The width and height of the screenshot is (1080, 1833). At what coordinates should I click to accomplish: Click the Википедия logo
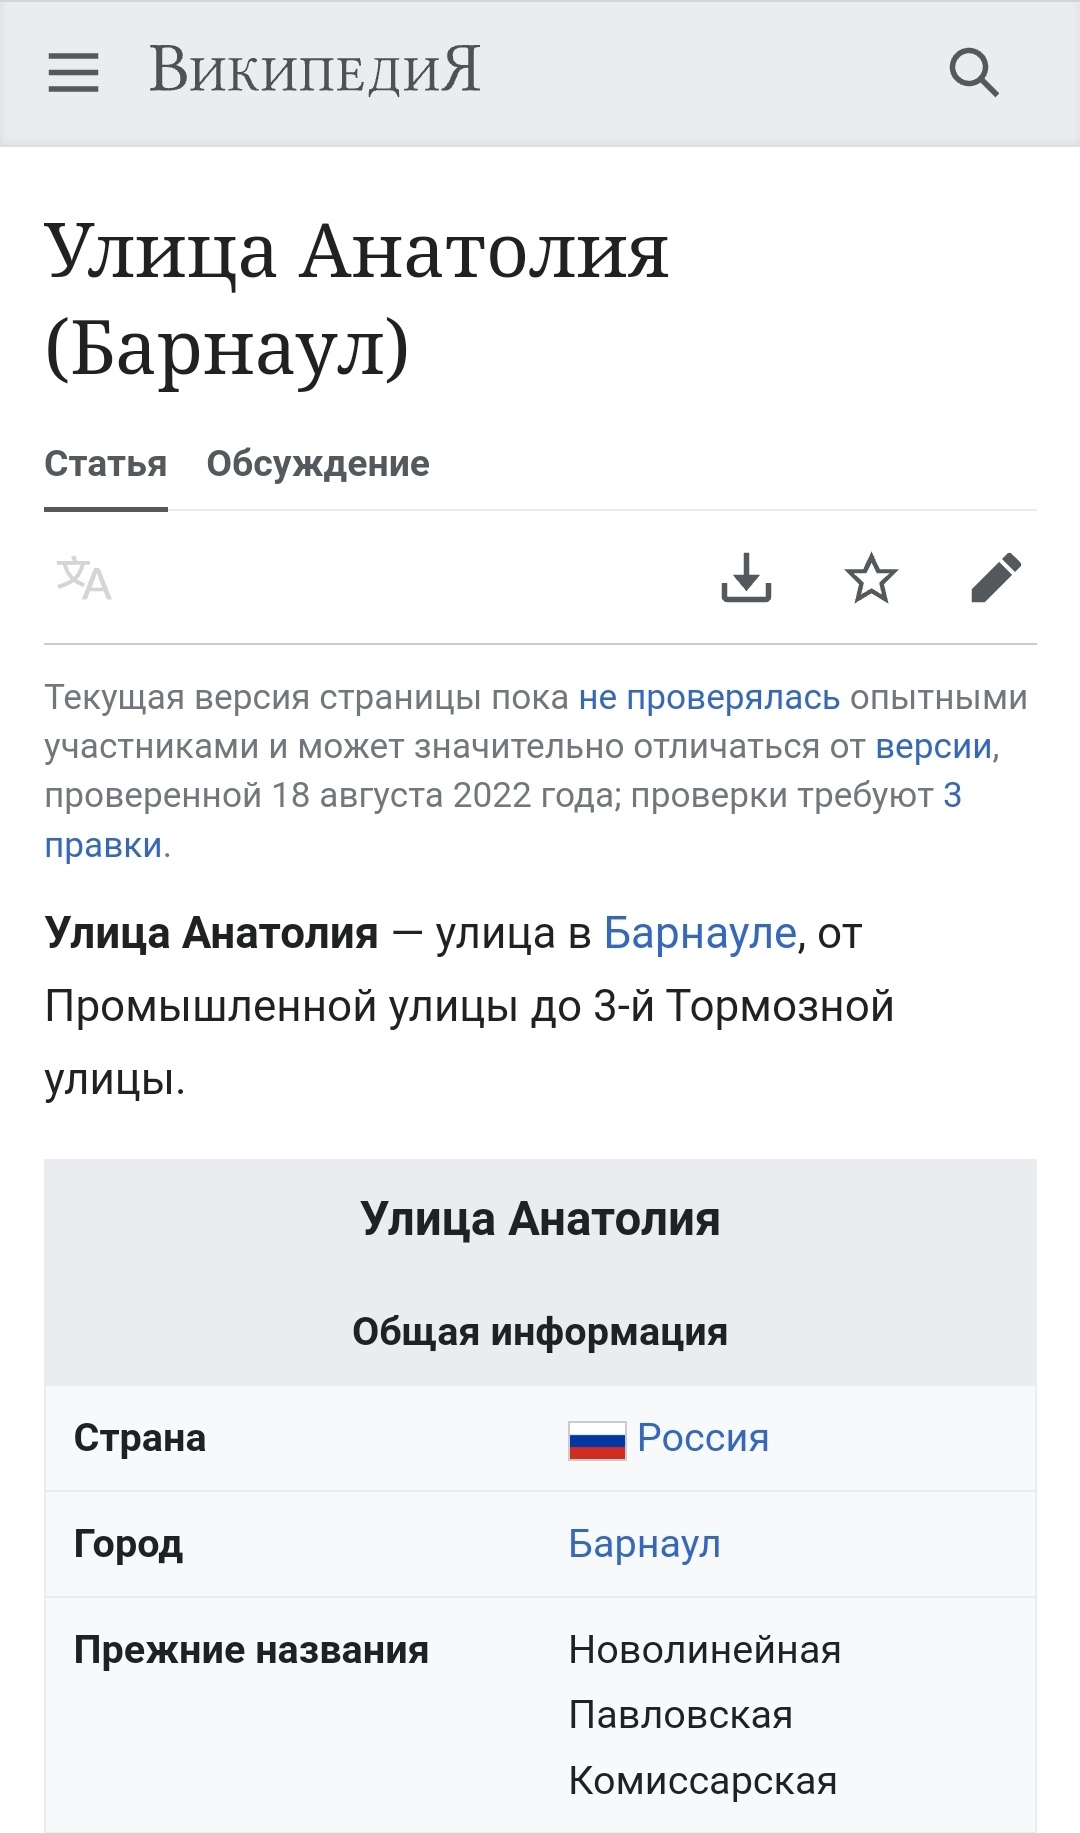pyautogui.click(x=314, y=70)
